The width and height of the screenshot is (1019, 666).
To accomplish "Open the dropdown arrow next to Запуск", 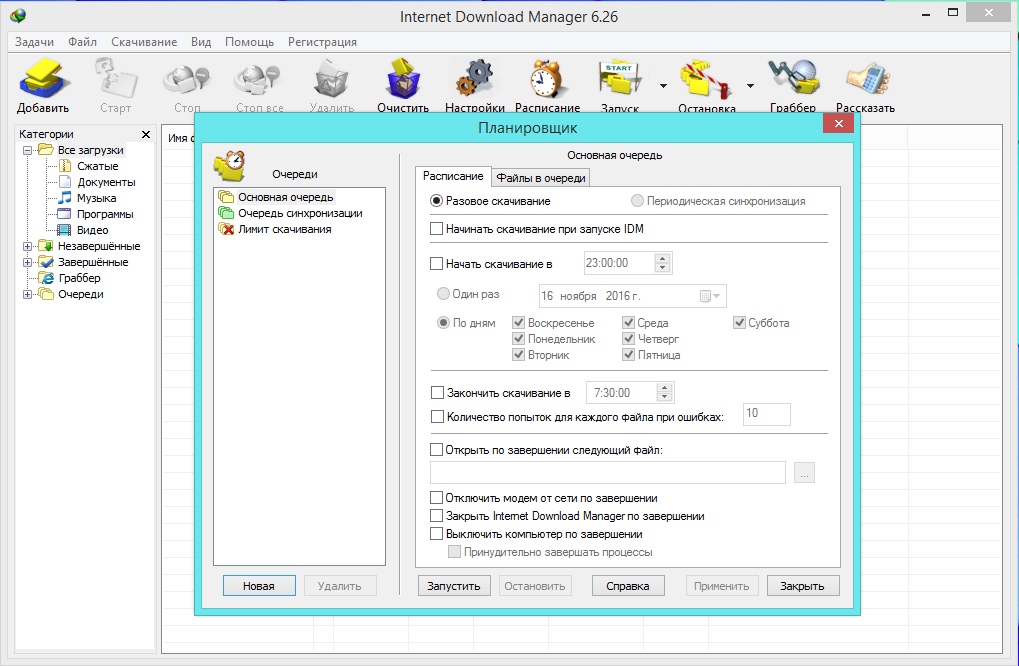I will [663, 87].
